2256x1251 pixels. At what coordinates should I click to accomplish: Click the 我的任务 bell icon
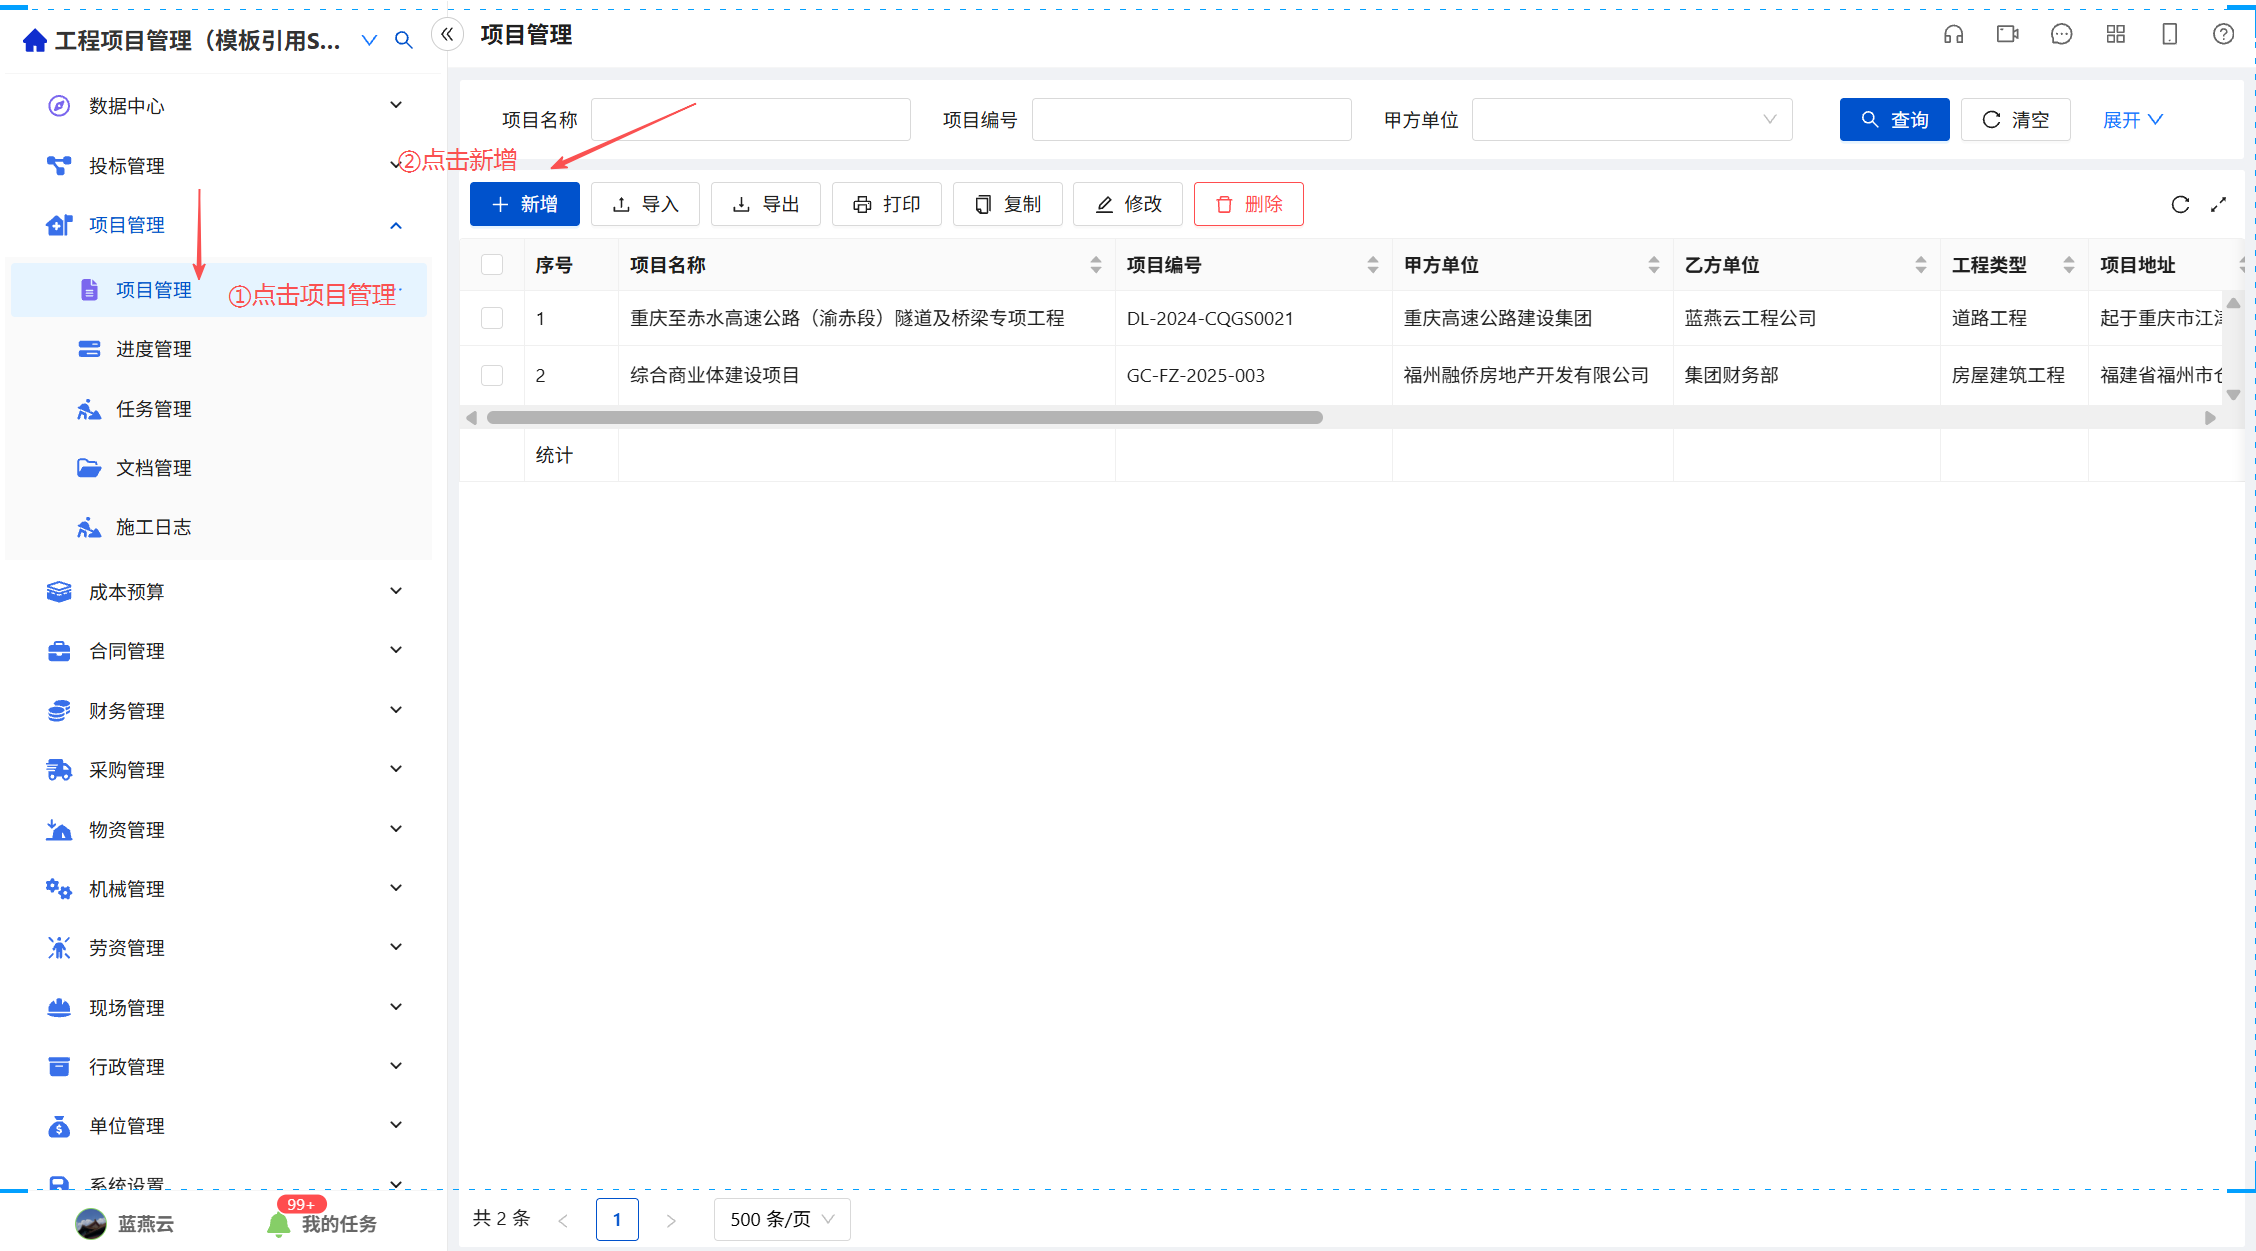pos(279,1224)
